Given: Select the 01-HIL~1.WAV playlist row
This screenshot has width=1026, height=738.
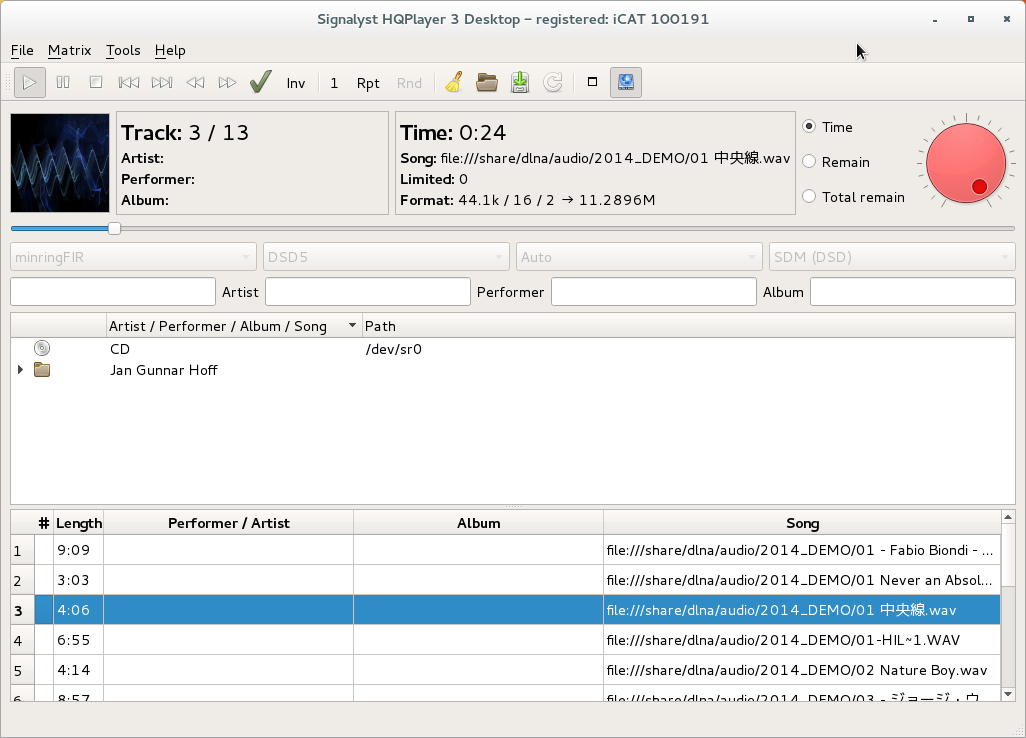Looking at the screenshot, I should click(x=505, y=640).
